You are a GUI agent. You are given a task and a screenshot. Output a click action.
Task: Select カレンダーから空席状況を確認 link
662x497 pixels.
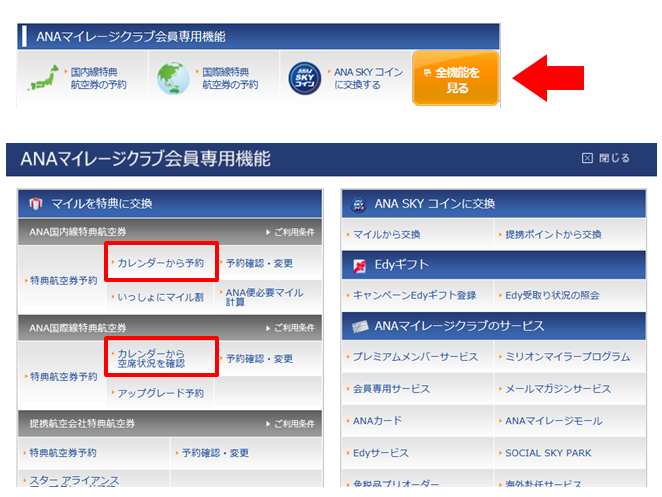click(x=151, y=358)
